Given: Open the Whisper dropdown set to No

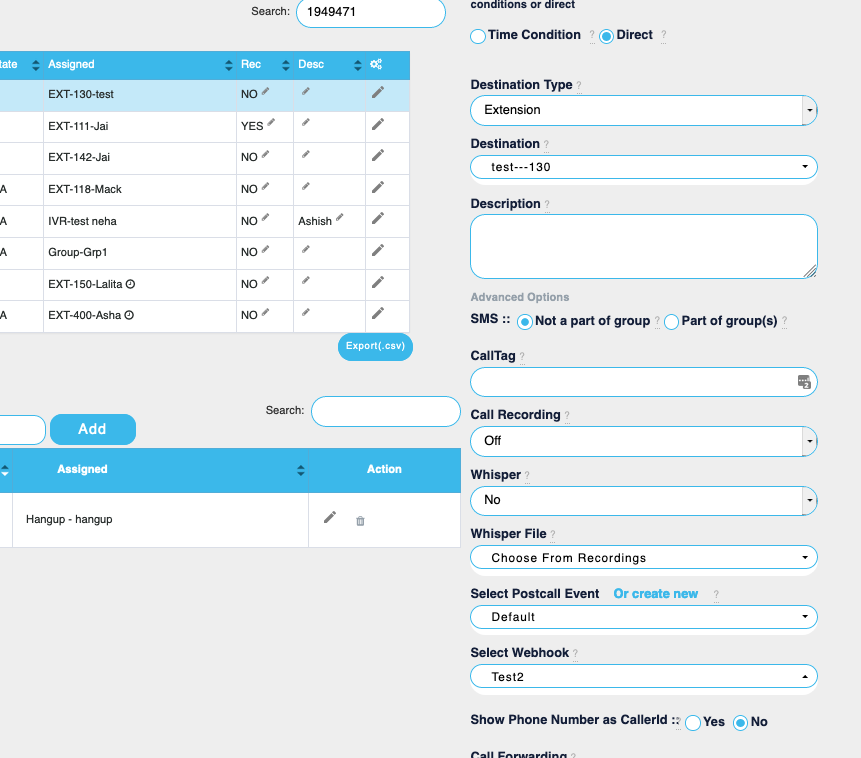Looking at the screenshot, I should pos(644,500).
